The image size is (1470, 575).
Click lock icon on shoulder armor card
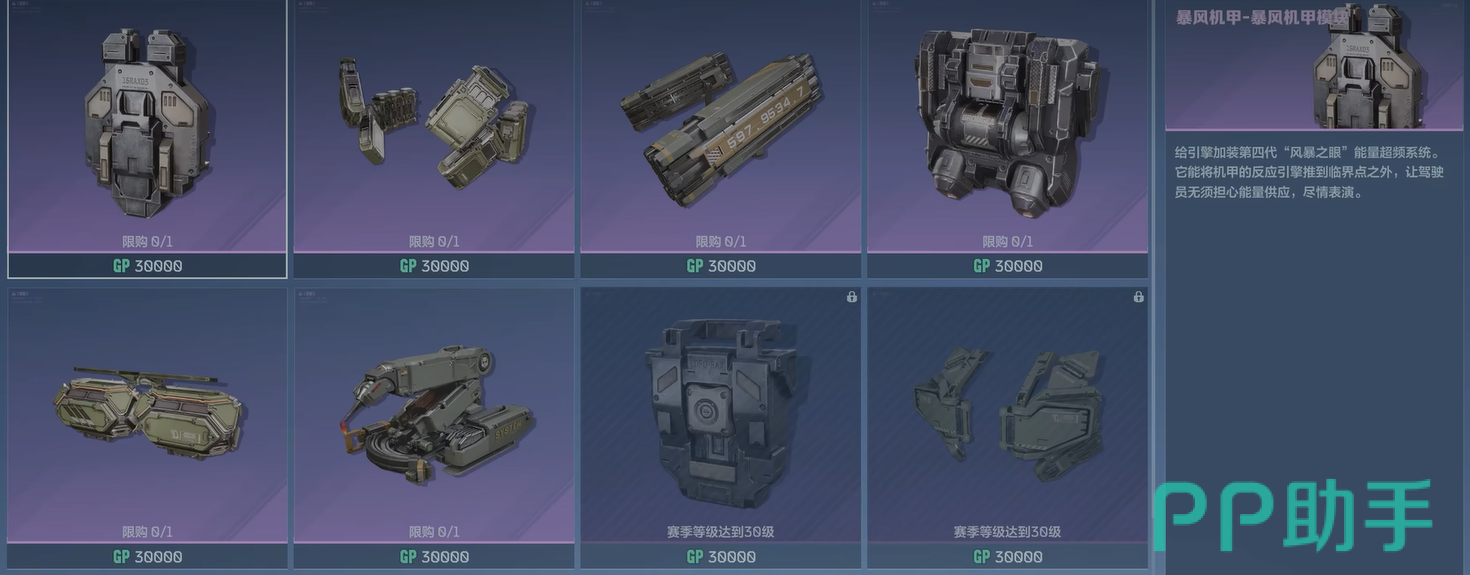(1138, 297)
